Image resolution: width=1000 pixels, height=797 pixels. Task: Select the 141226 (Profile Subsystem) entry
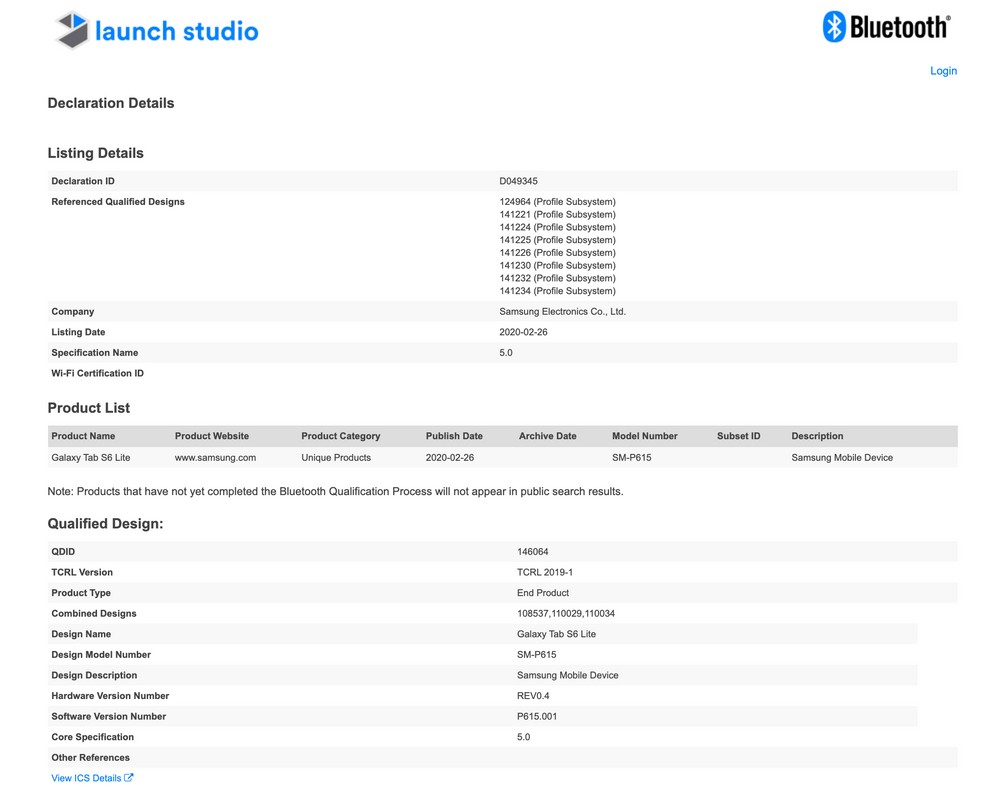pyautogui.click(x=557, y=252)
